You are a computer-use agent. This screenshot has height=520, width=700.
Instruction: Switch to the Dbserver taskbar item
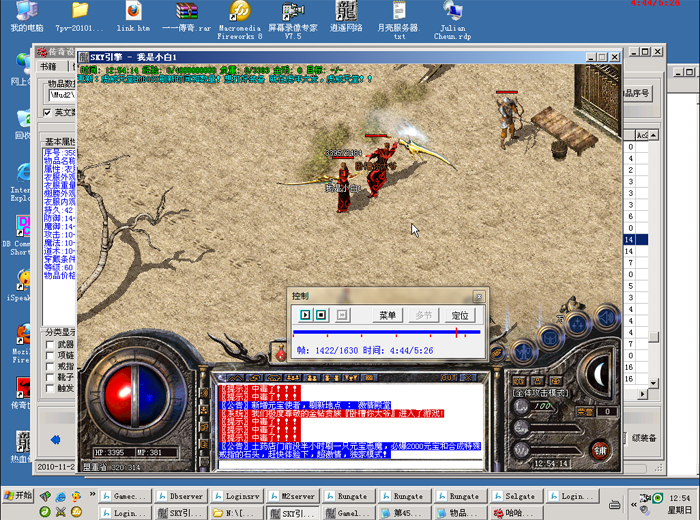pos(179,496)
